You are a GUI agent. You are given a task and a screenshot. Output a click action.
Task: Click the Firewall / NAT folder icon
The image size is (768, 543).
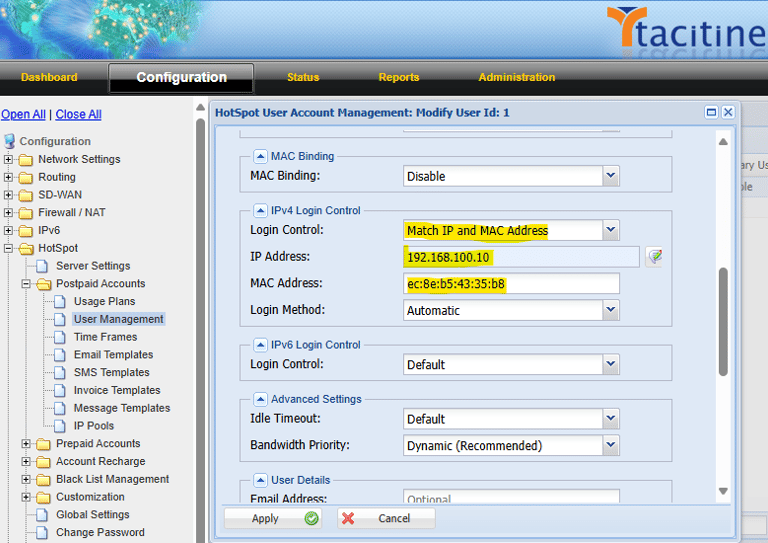[25, 213]
